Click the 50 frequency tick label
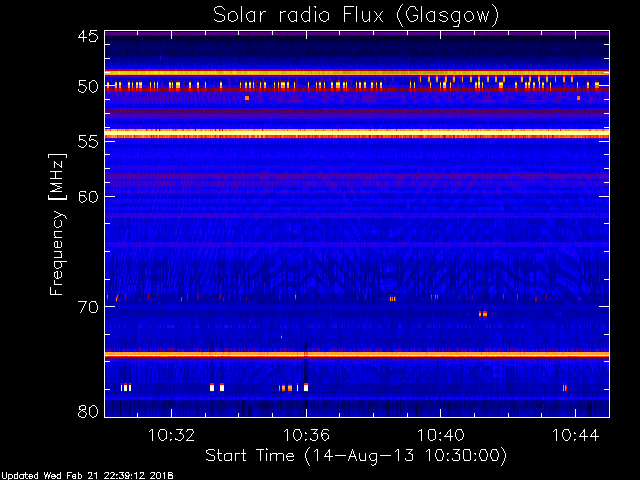 tap(88, 87)
